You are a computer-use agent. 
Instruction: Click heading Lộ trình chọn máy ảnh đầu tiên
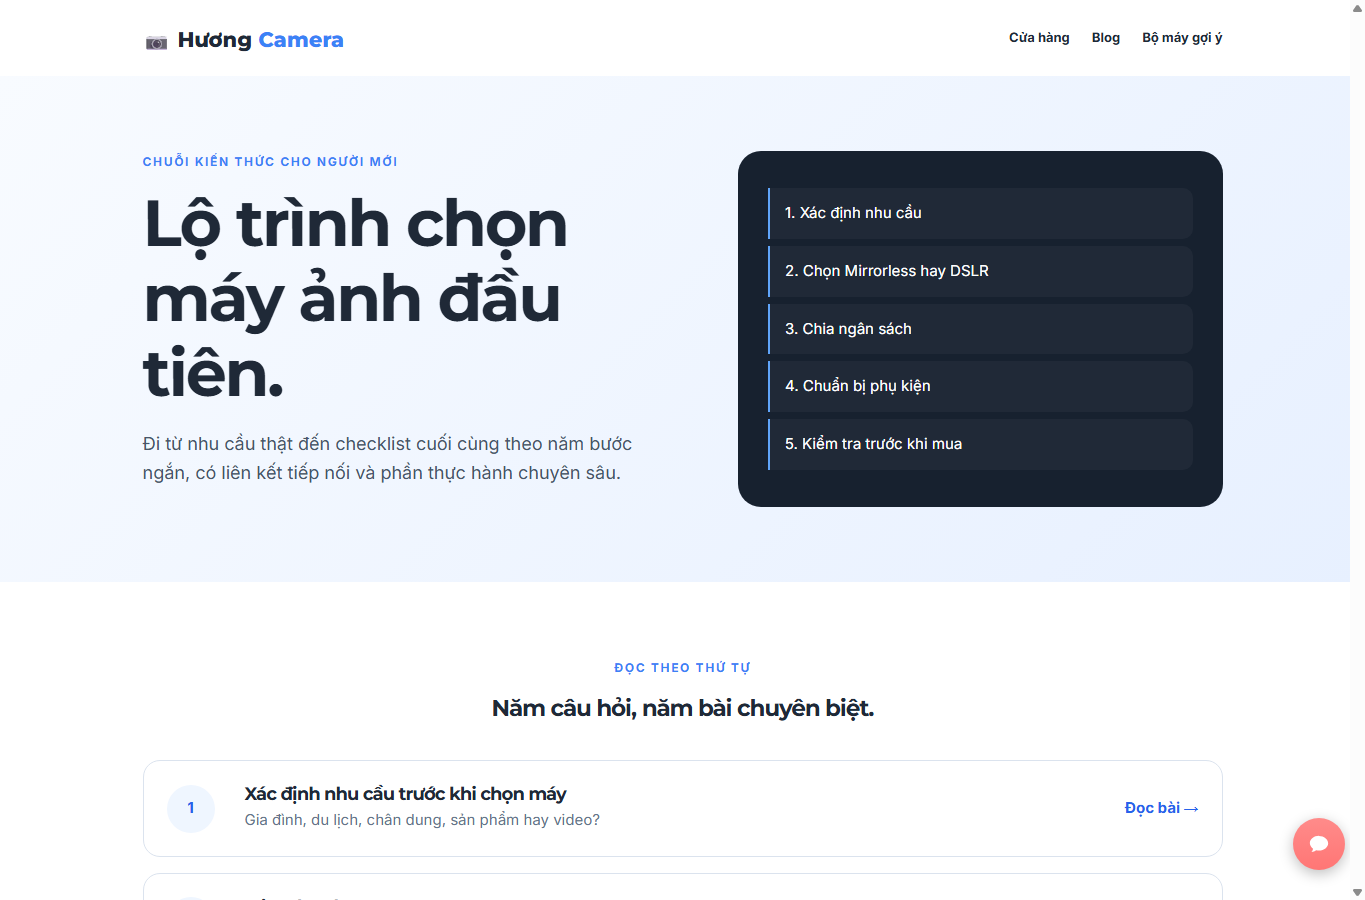[x=356, y=298]
